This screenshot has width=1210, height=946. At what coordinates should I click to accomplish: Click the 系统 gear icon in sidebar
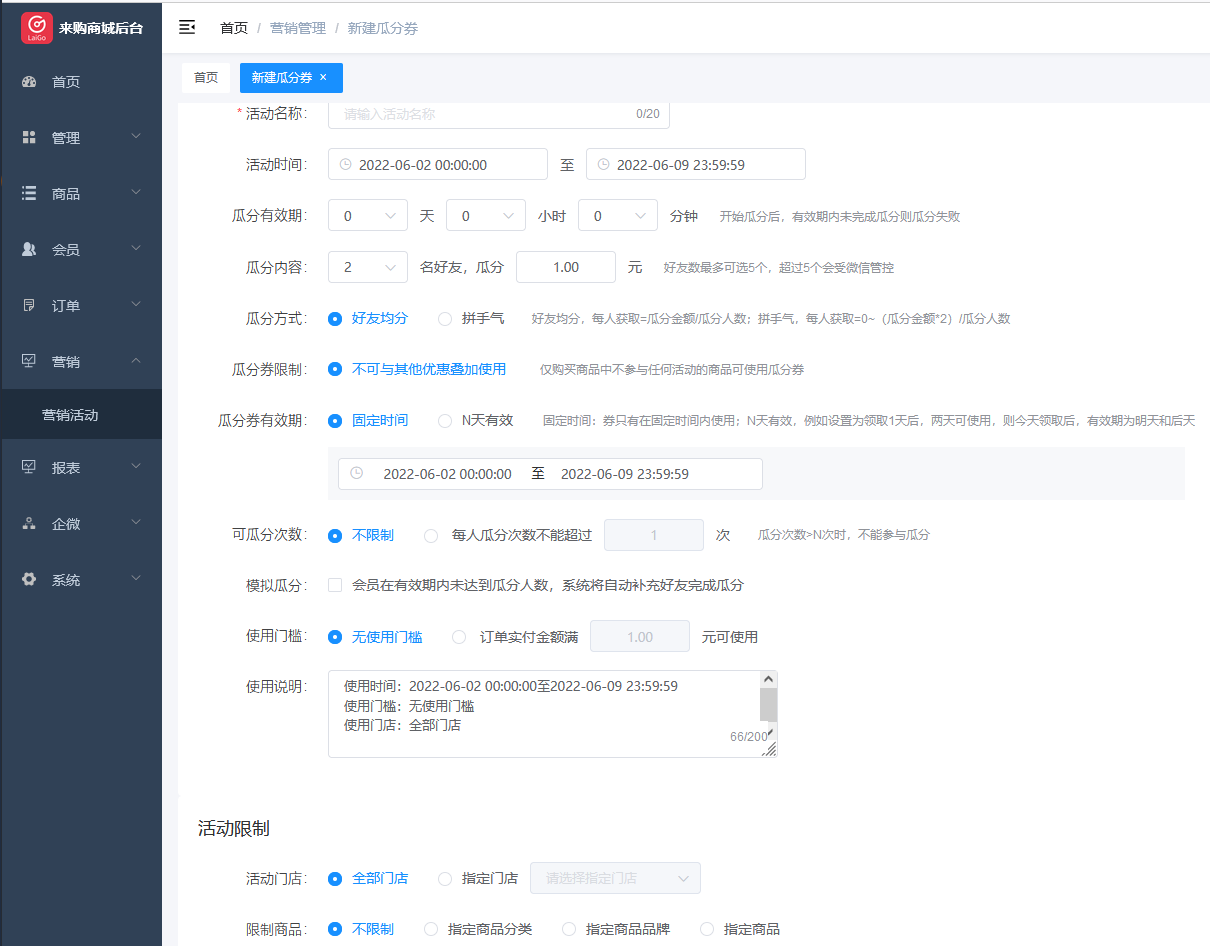pyautogui.click(x=29, y=580)
